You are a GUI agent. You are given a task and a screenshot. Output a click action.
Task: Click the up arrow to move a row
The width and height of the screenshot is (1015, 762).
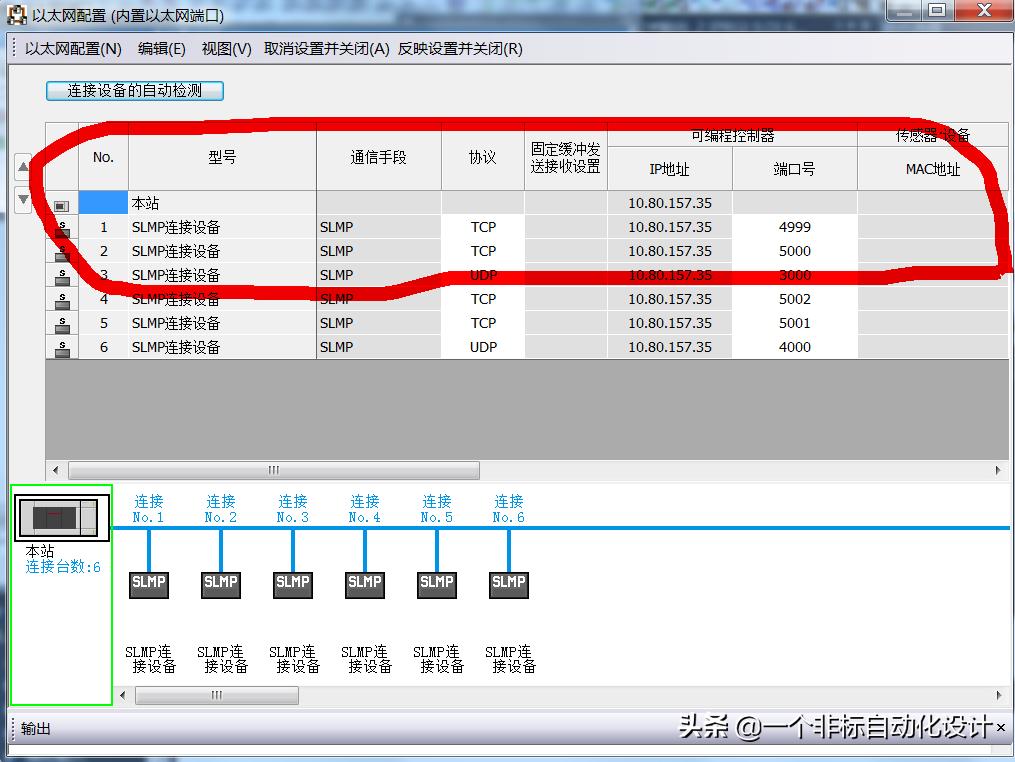pos(23,167)
